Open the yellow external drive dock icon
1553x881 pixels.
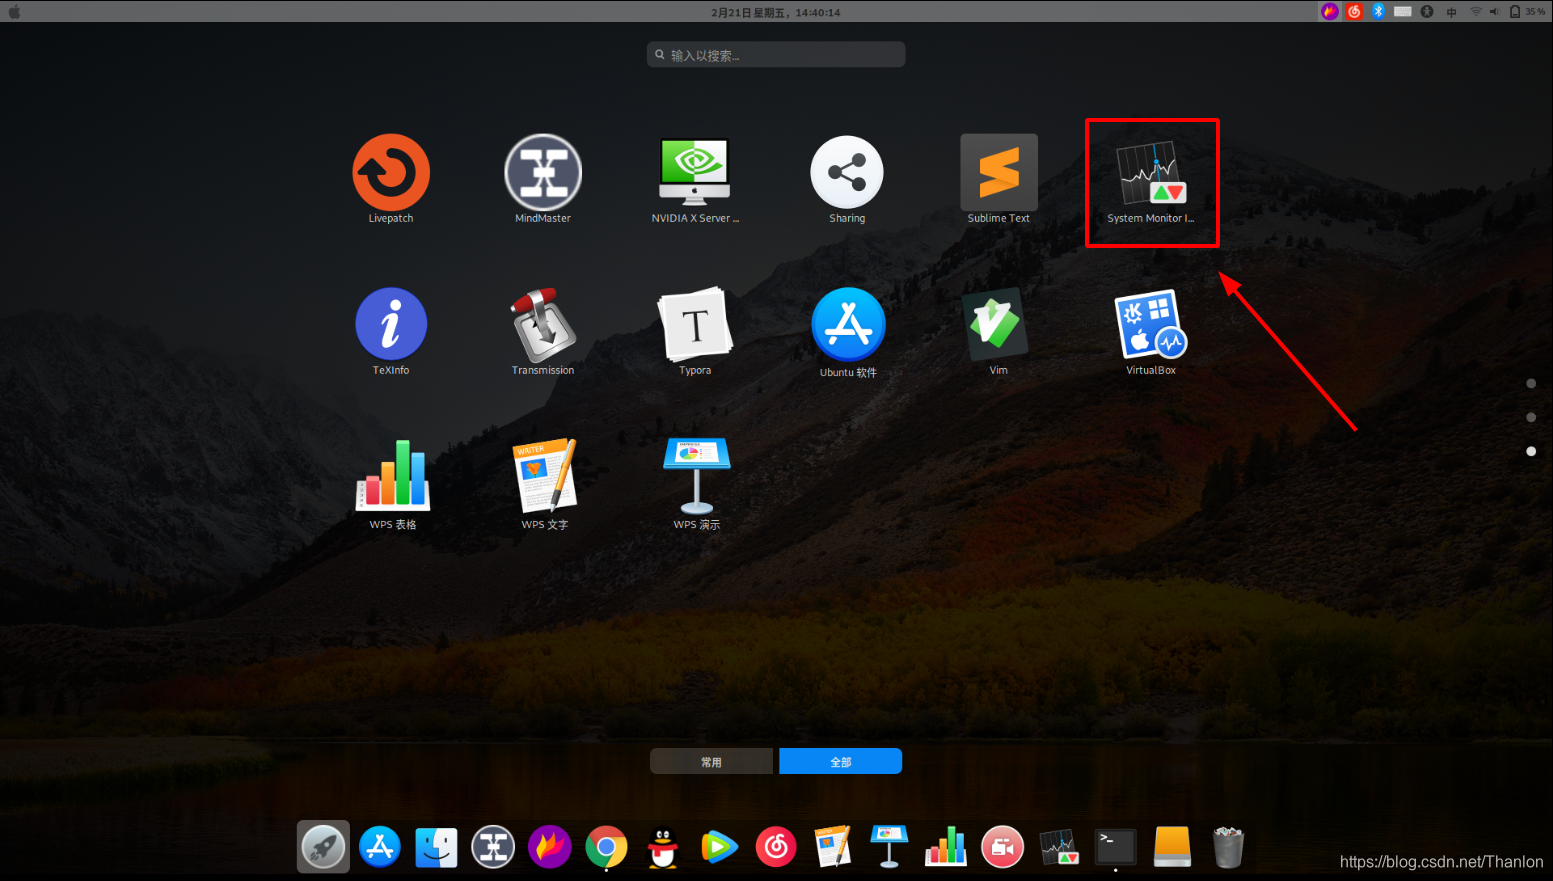pos(1172,847)
